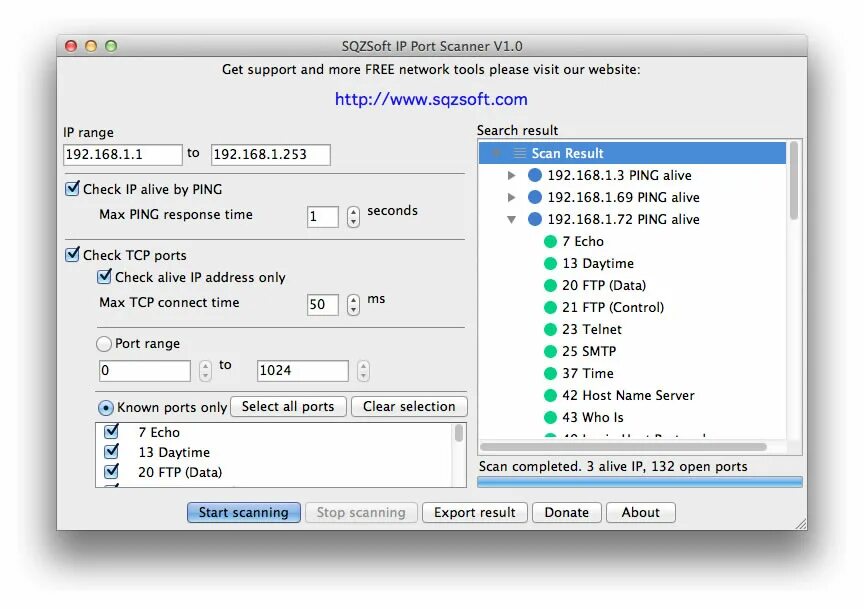Click the known ports list scrollbar
Screen dimensions: 864x609
pyautogui.click(x=458, y=433)
